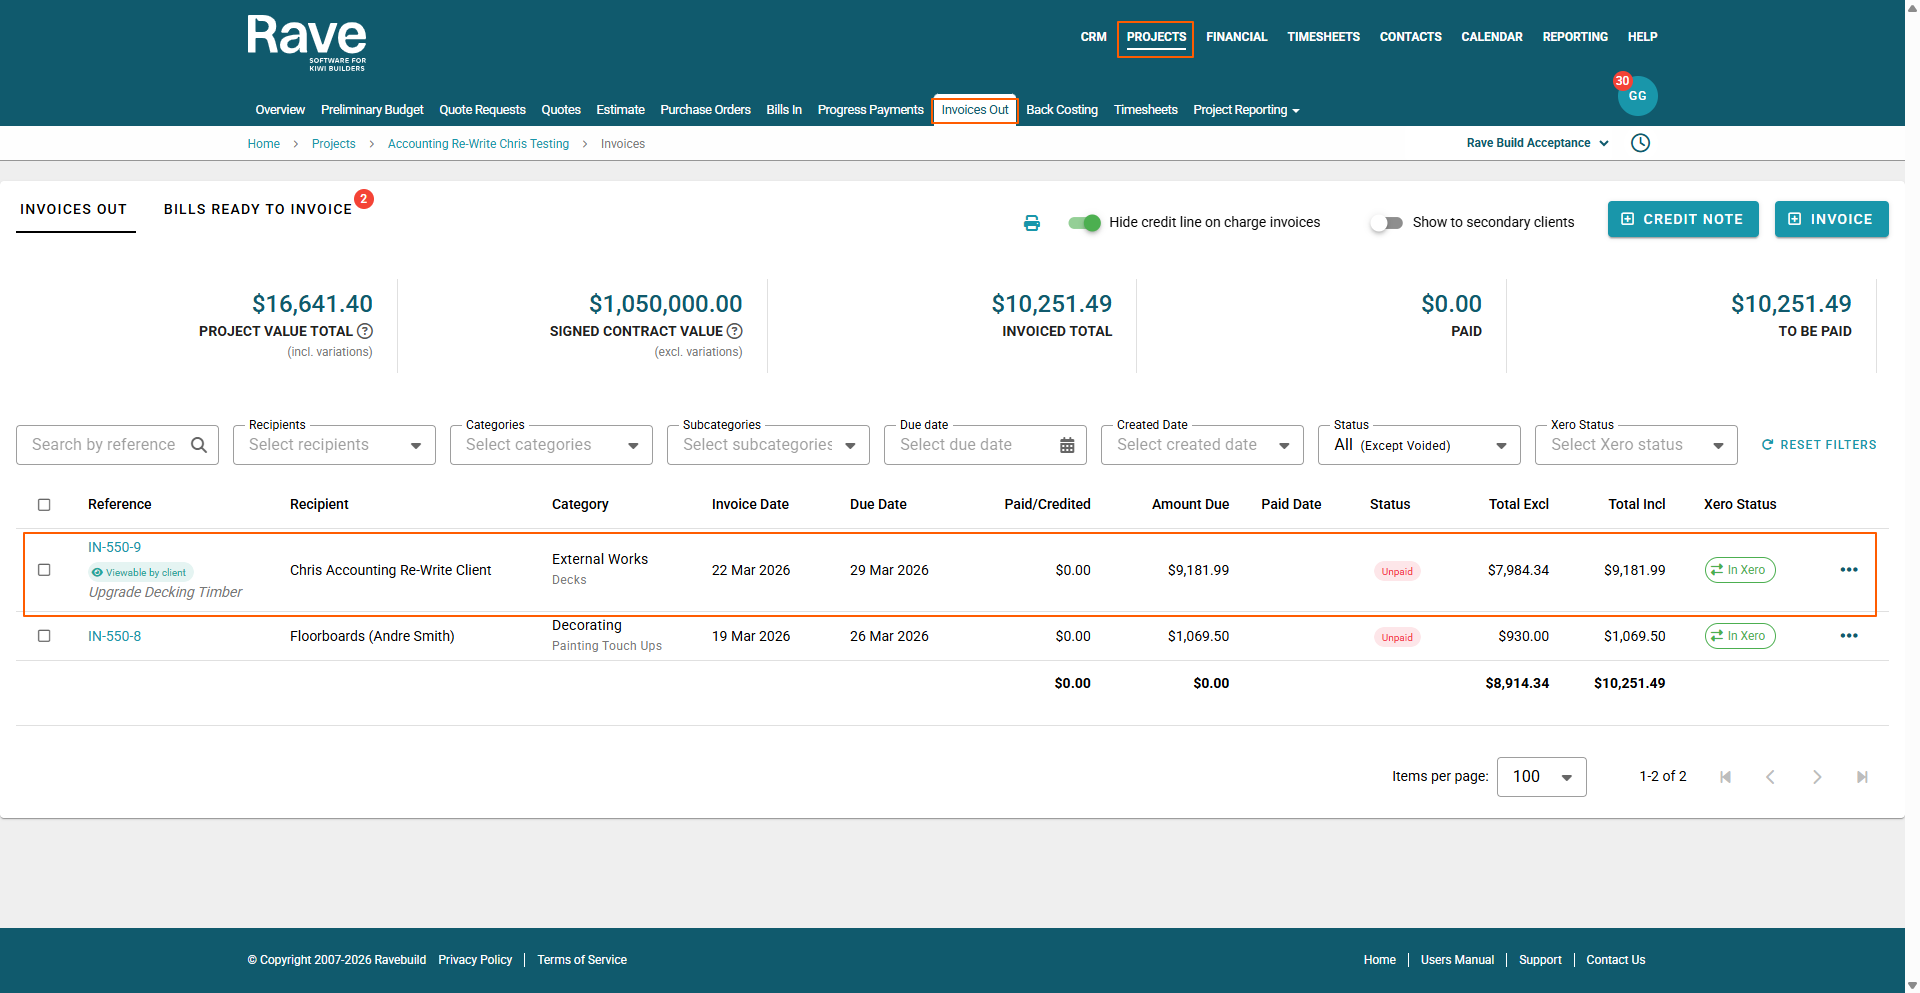Tick the checkbox for invoice IN-550-9
Image resolution: width=1920 pixels, height=993 pixels.
pos(44,570)
